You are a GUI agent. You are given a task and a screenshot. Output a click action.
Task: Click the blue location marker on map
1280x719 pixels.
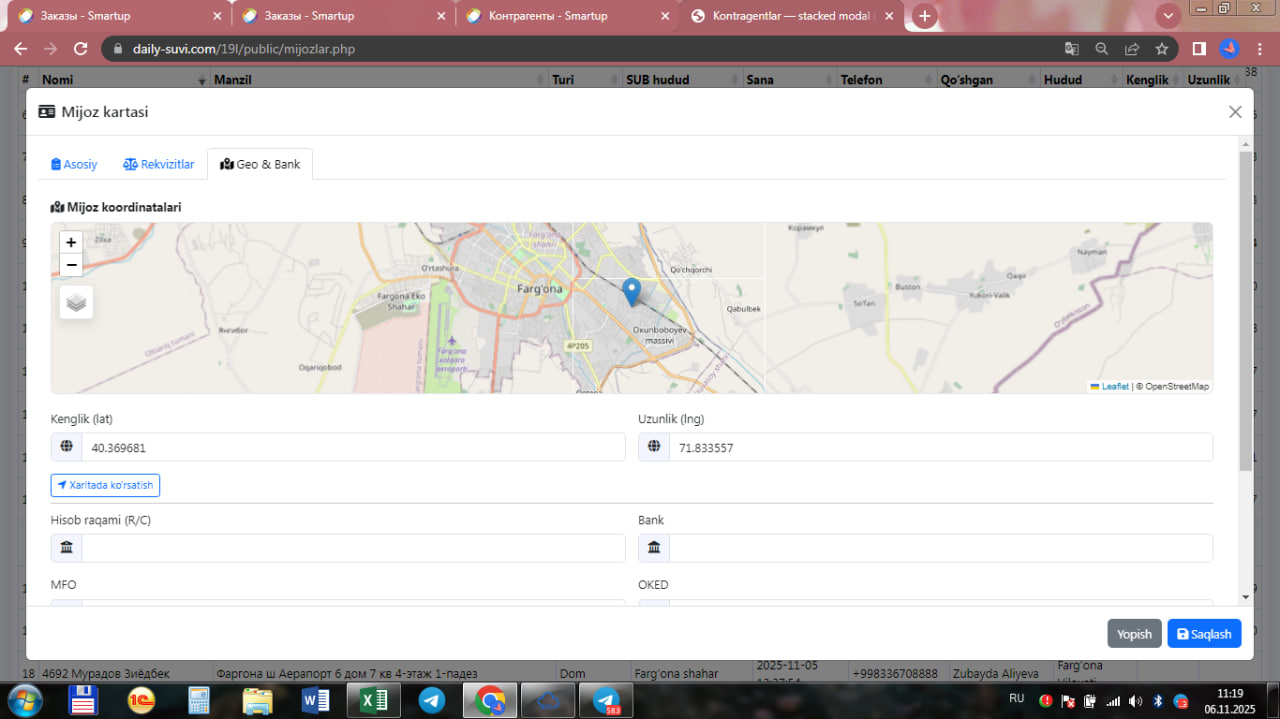[x=631, y=291]
